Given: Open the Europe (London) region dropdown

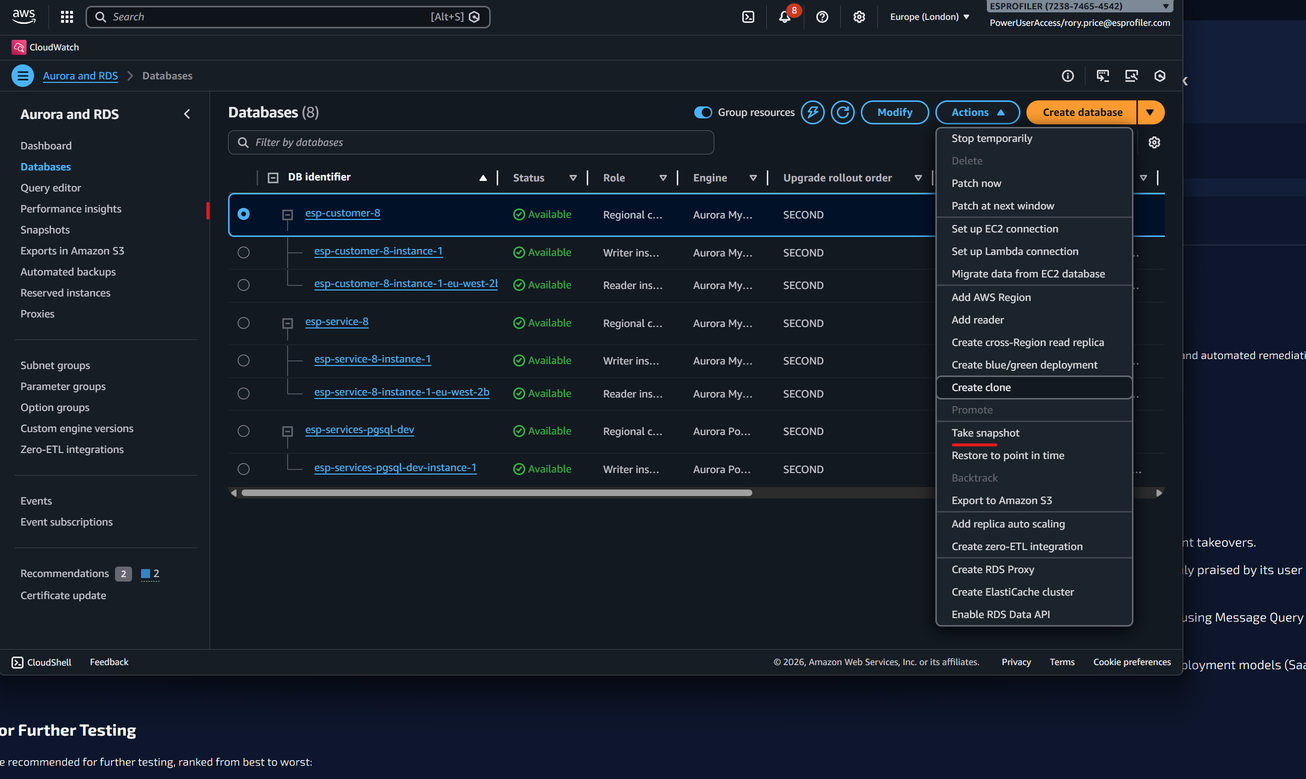Looking at the screenshot, I should (x=929, y=17).
